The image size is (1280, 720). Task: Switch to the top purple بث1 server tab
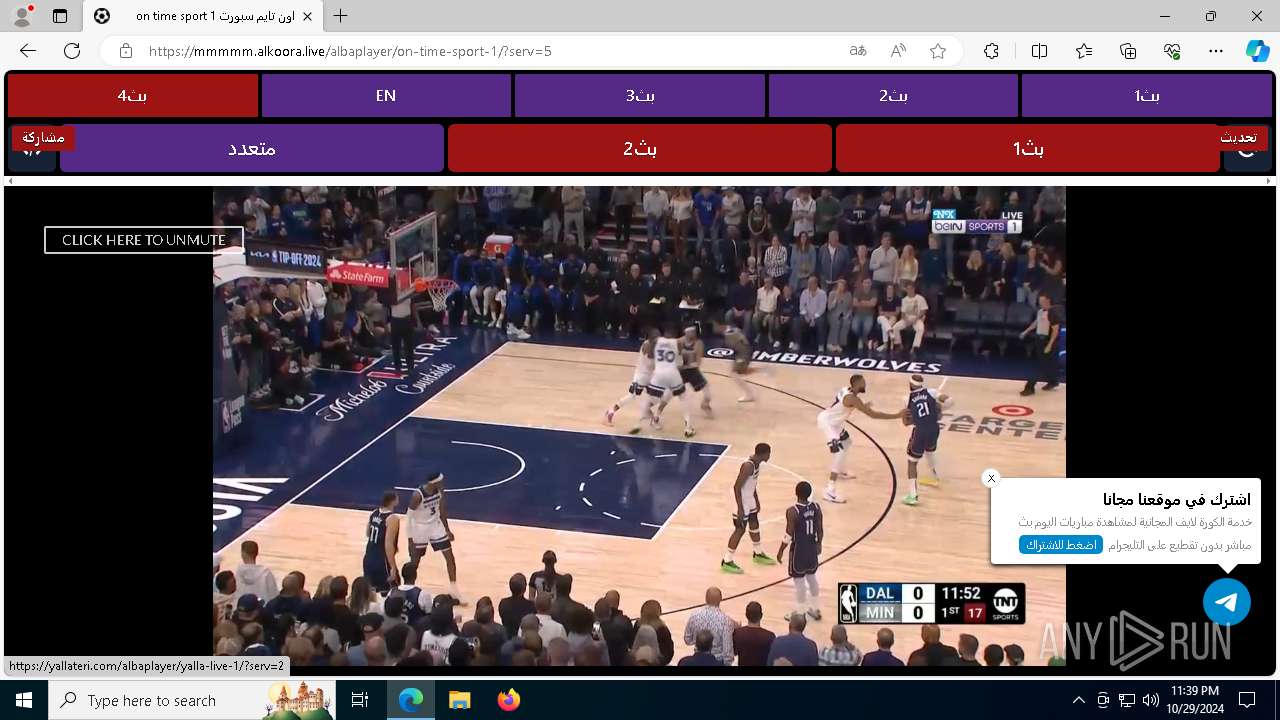(x=1147, y=96)
